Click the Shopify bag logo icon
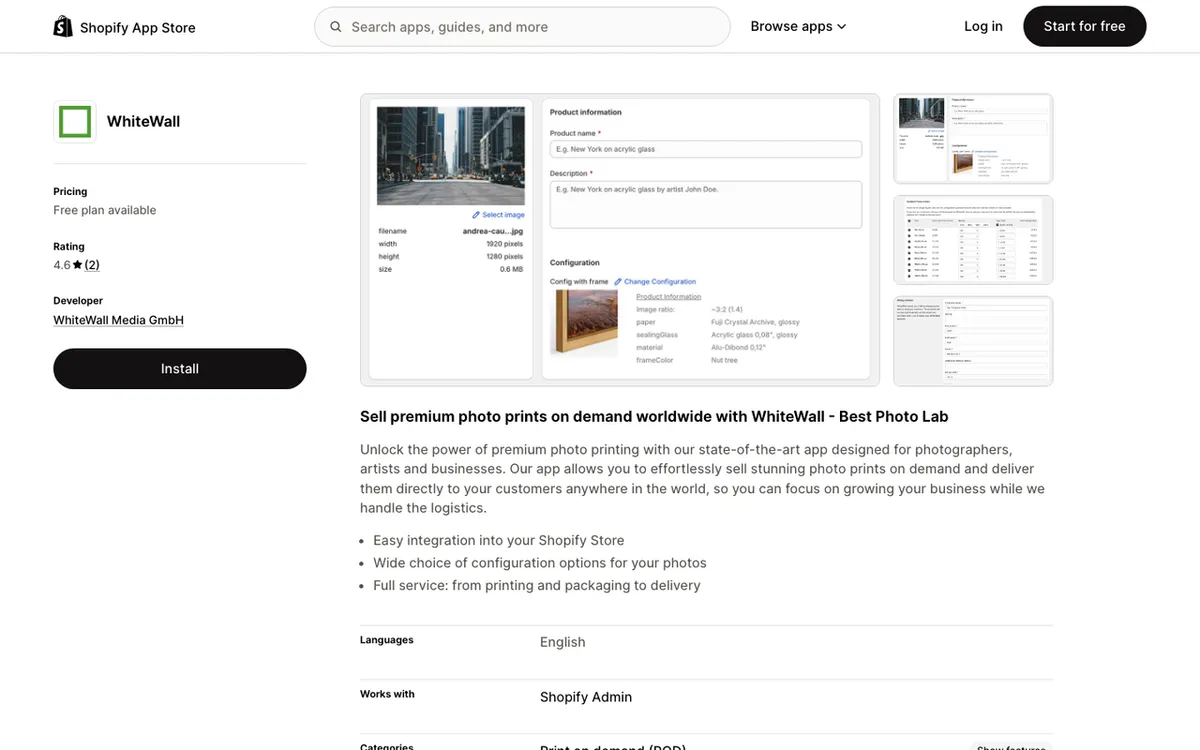This screenshot has height=750, width=1200. point(63,27)
